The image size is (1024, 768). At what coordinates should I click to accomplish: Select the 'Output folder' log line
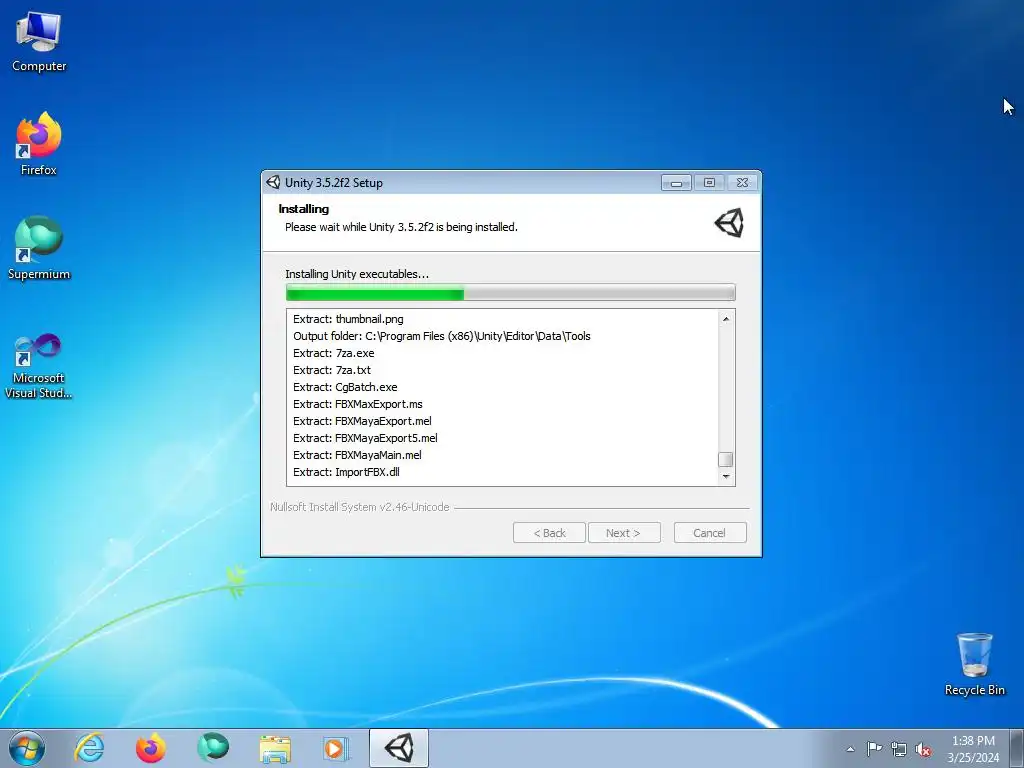[441, 336]
